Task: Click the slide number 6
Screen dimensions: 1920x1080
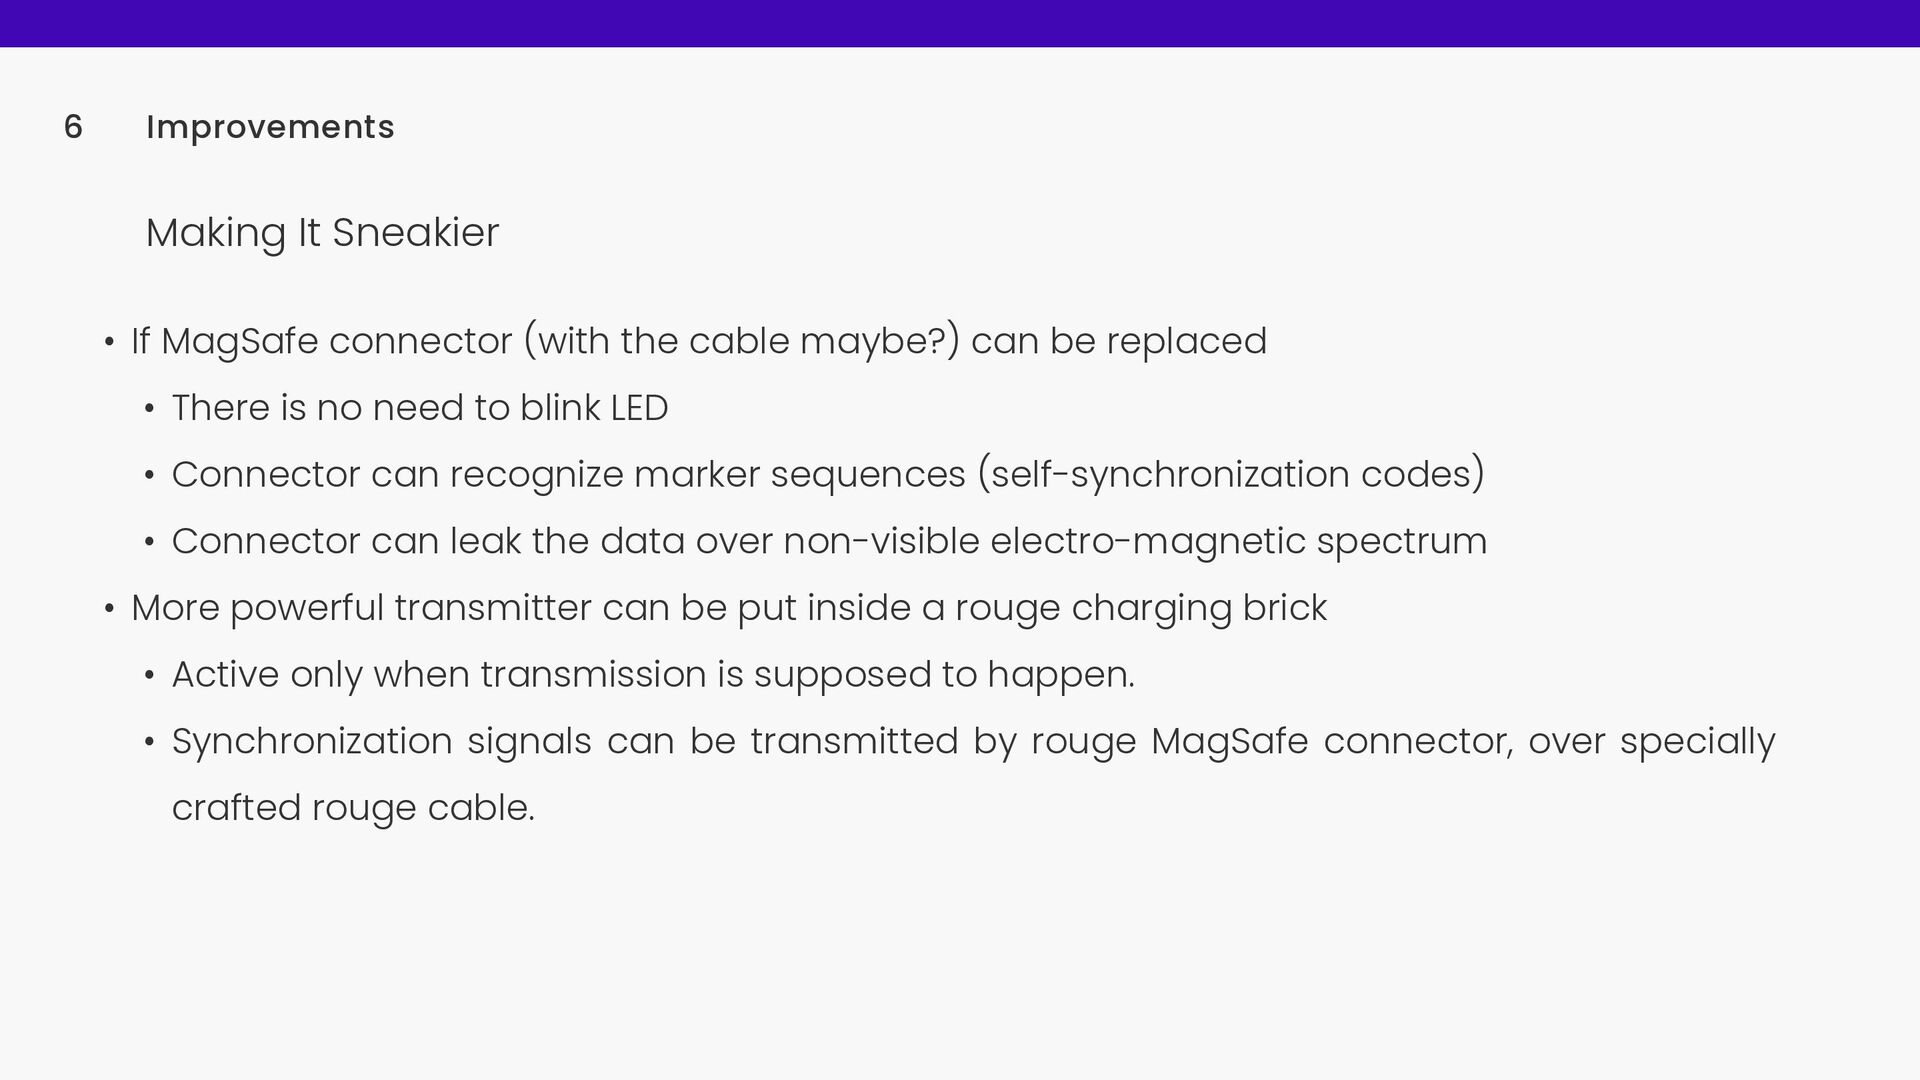Action: pyautogui.click(x=73, y=127)
